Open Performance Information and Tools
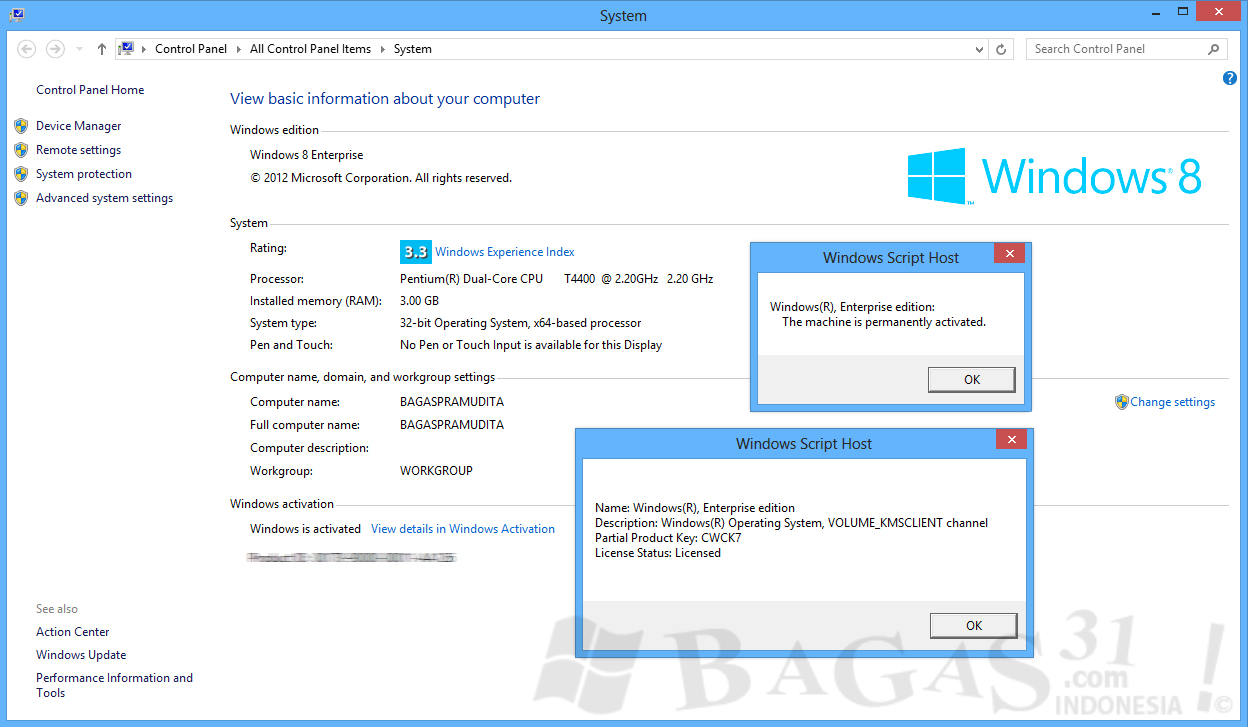This screenshot has width=1248, height=727. pyautogui.click(x=115, y=685)
